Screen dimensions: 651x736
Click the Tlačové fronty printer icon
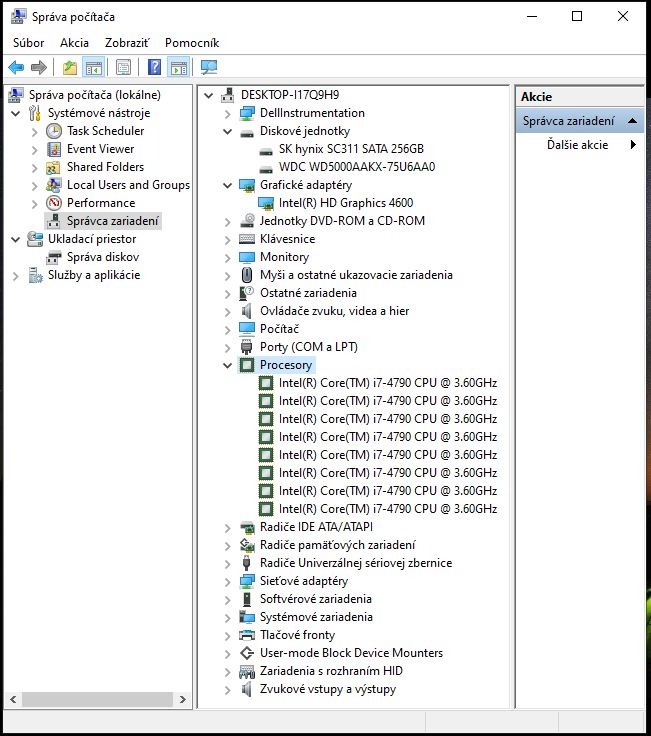(x=247, y=636)
